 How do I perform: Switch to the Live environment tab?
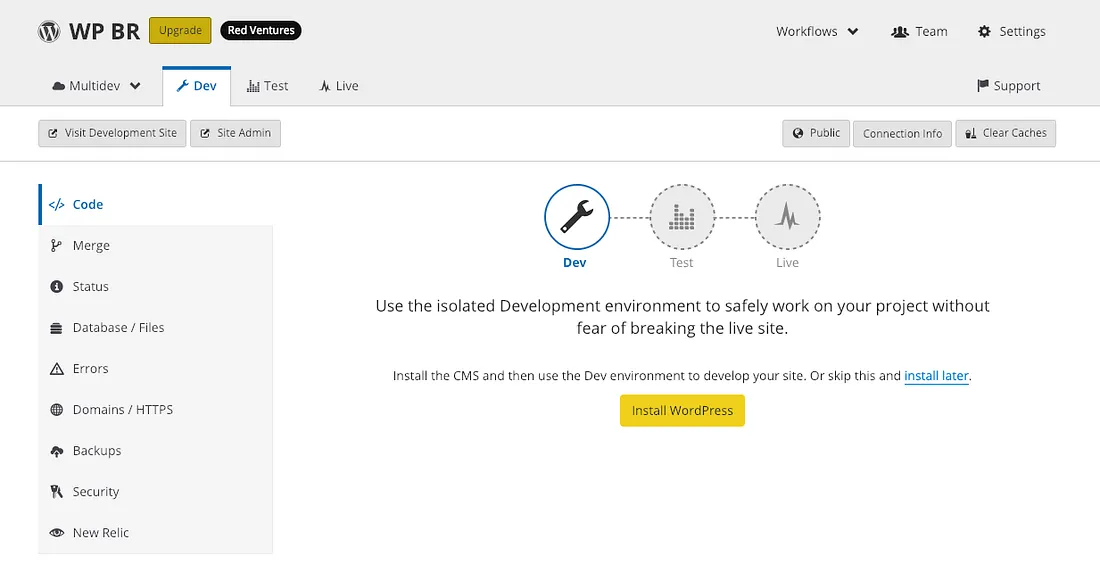click(338, 86)
